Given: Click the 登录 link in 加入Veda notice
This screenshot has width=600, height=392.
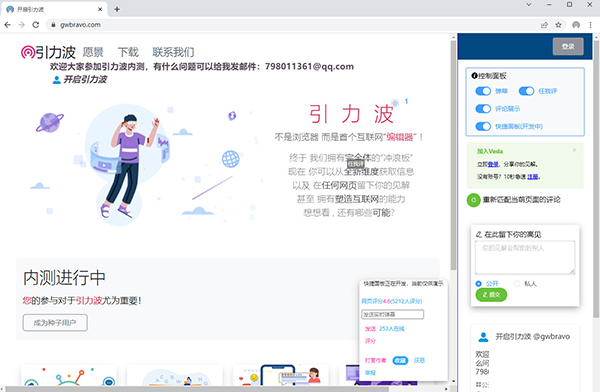Looking at the screenshot, I should 493,164.
